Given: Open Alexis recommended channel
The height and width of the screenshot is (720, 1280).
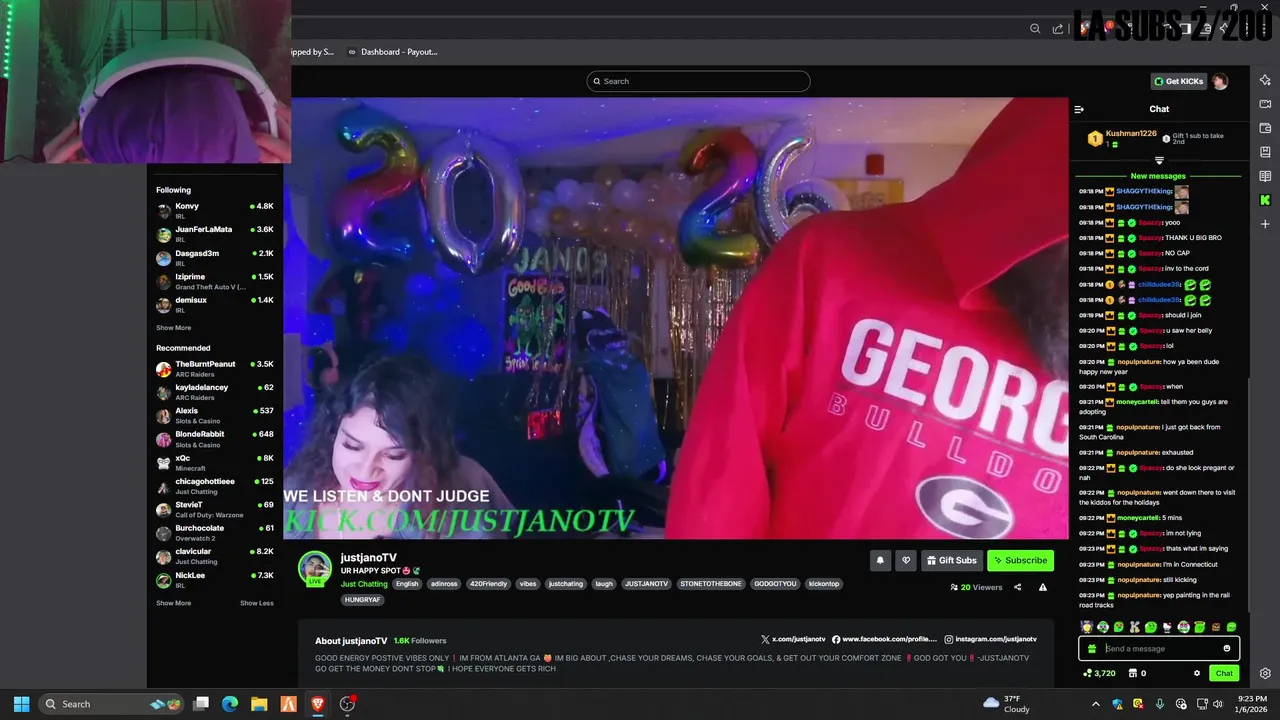Looking at the screenshot, I should coord(215,415).
